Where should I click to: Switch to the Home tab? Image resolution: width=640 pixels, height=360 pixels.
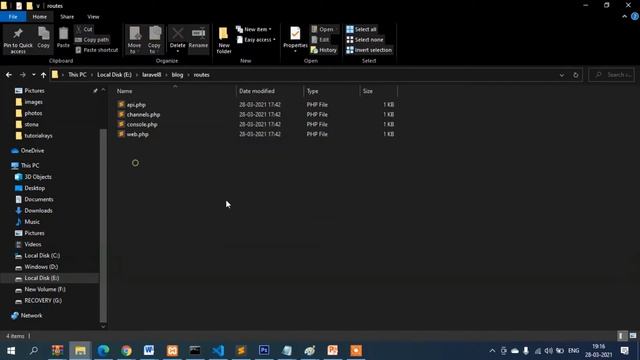pos(40,17)
